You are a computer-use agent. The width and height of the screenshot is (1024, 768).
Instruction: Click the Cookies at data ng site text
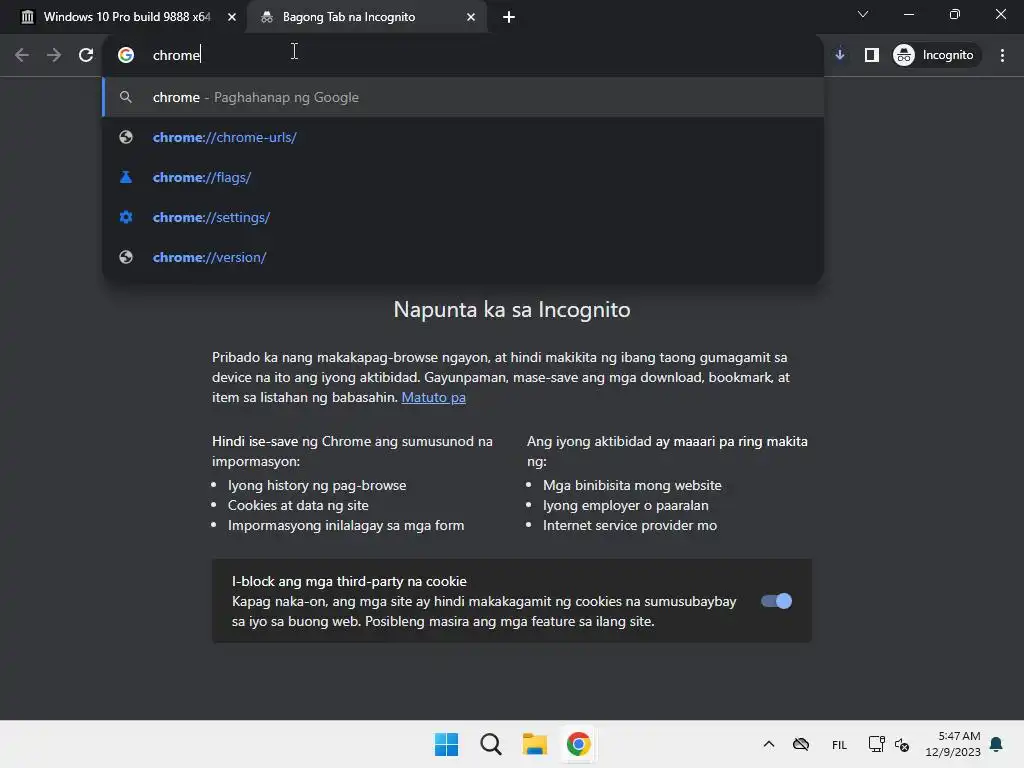[298, 505]
